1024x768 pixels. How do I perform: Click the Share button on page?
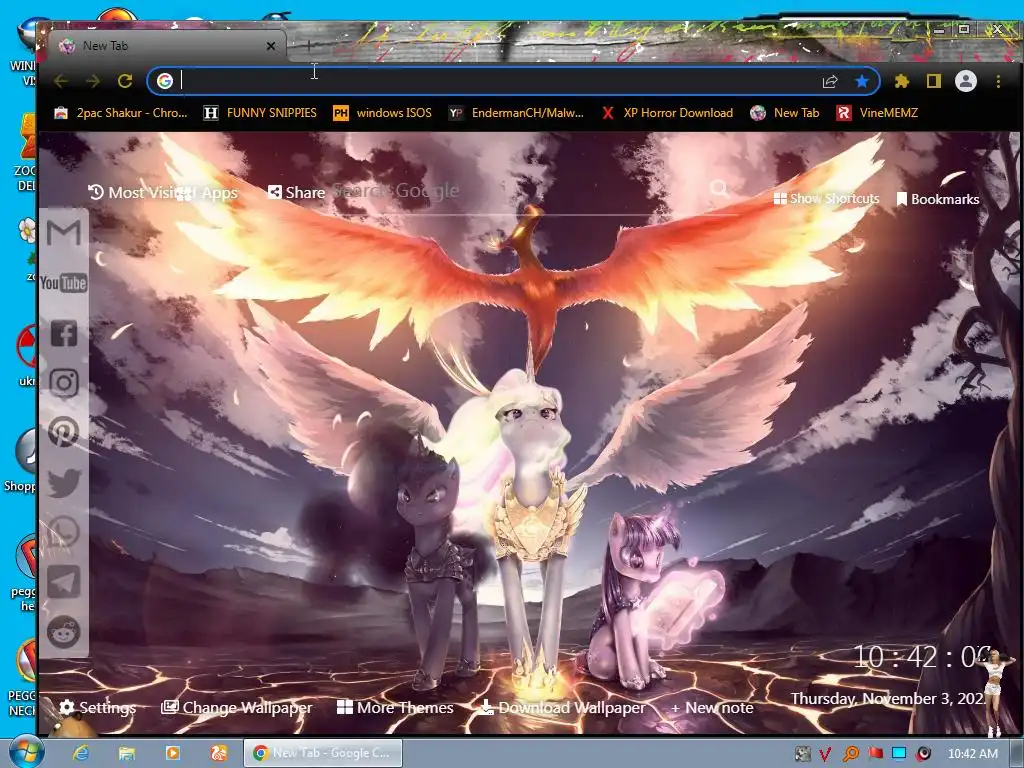(x=296, y=193)
